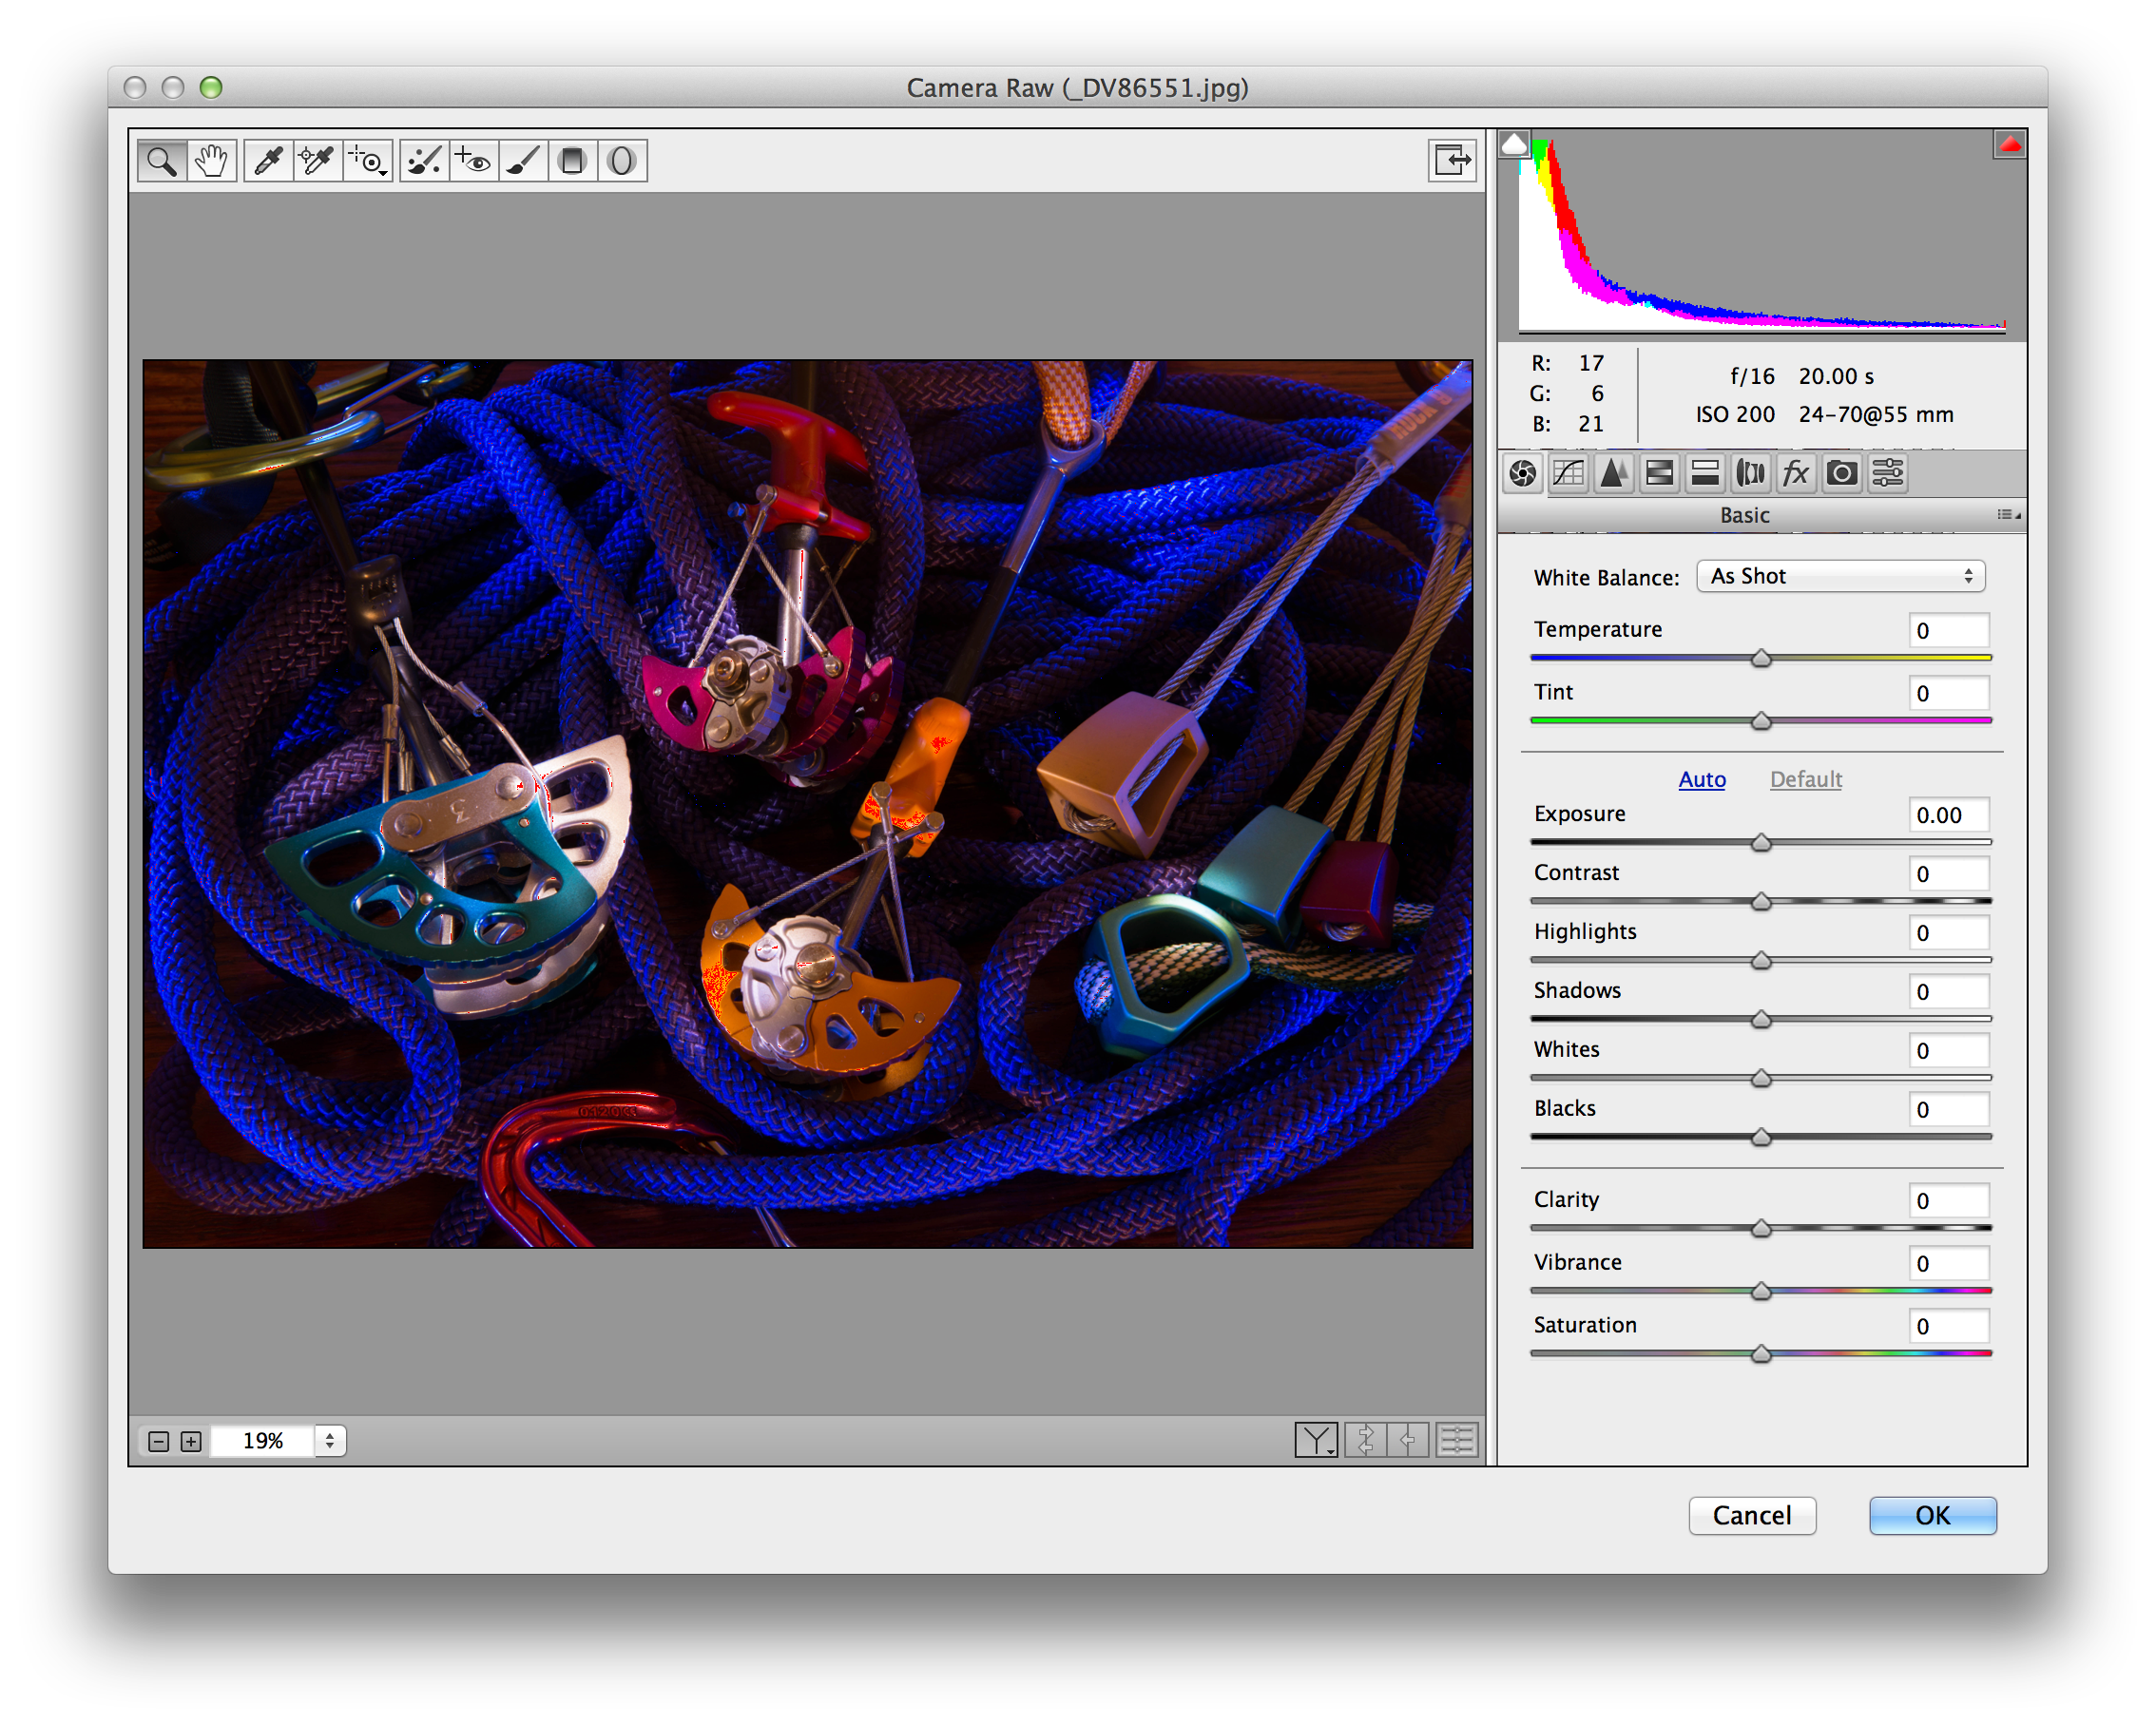Click the Auto tone link

(1701, 779)
